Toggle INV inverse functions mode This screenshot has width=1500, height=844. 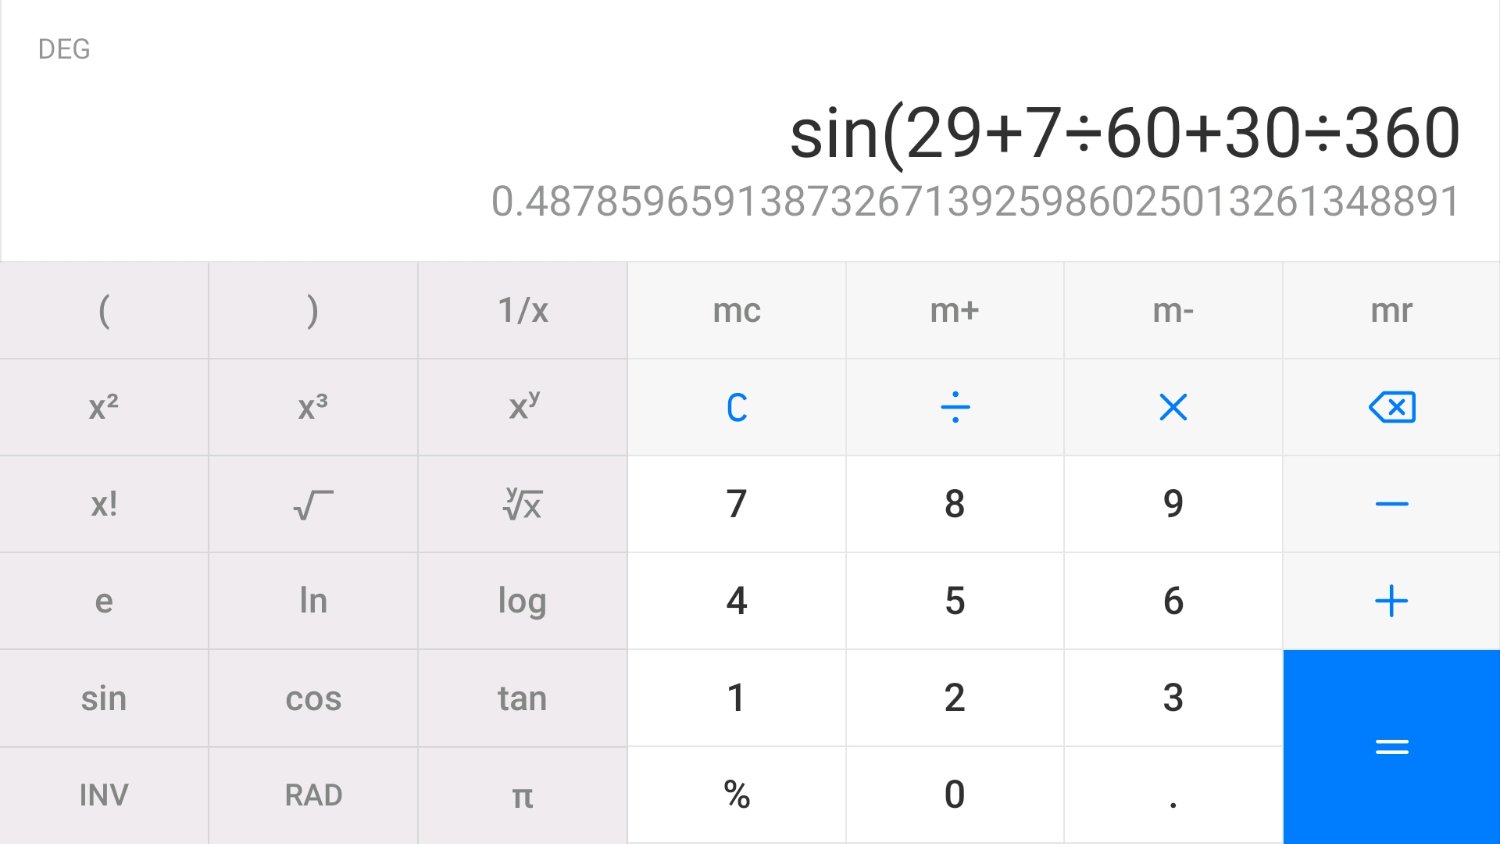(104, 796)
